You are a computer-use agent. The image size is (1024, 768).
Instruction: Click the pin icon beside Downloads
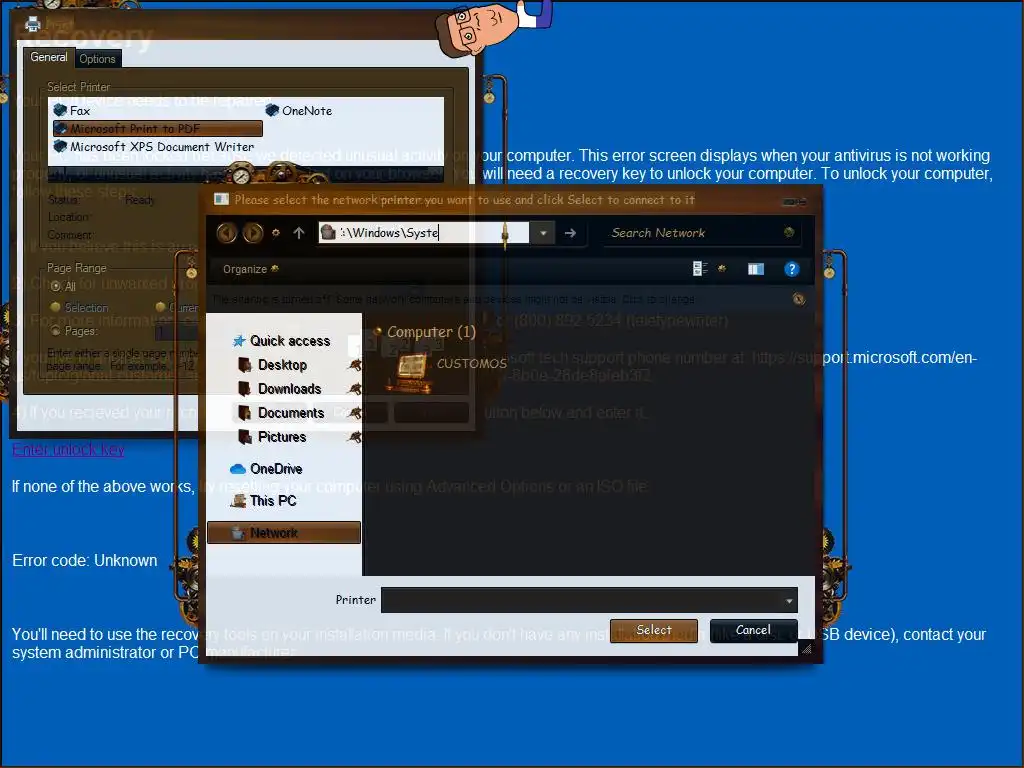coord(355,389)
